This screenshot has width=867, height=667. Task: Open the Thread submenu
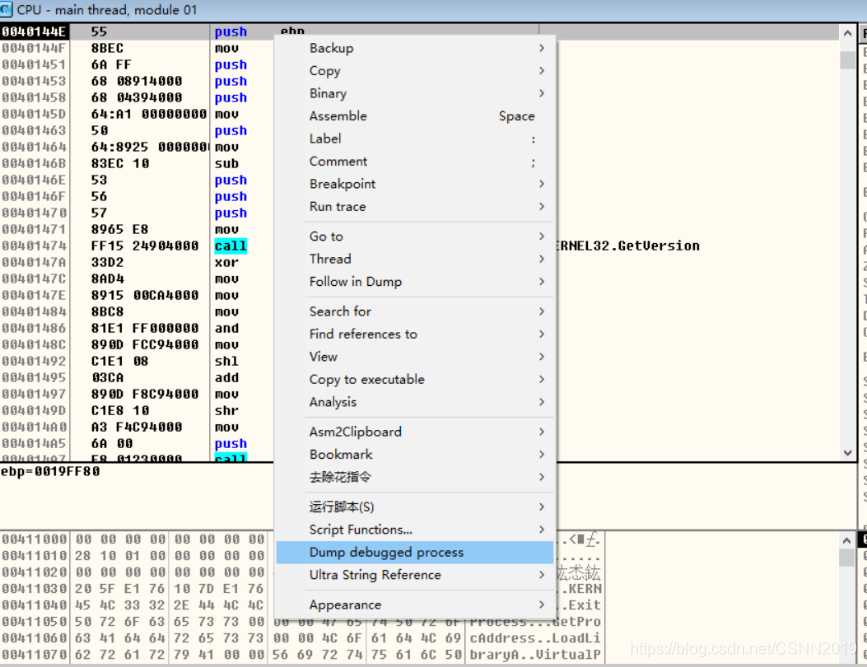(415, 259)
